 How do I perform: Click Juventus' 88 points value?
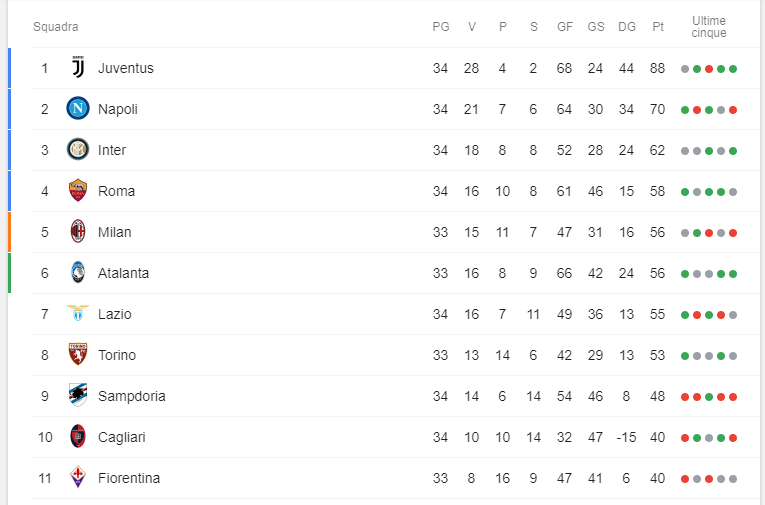coord(657,68)
